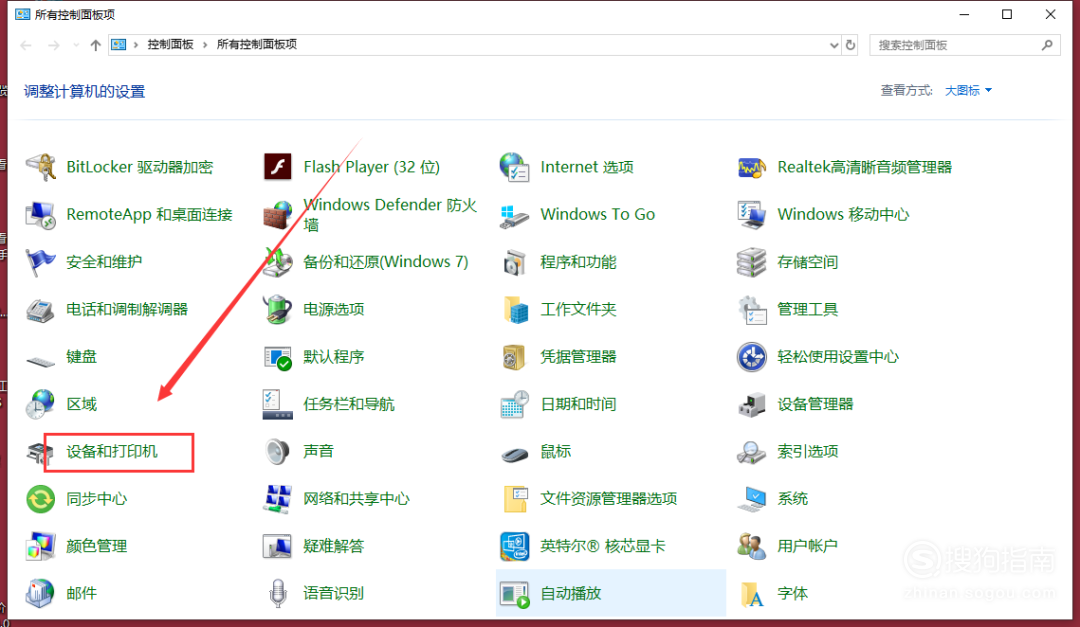Go up one level with up arrow
Image resolution: width=1080 pixels, height=627 pixels.
click(x=96, y=45)
